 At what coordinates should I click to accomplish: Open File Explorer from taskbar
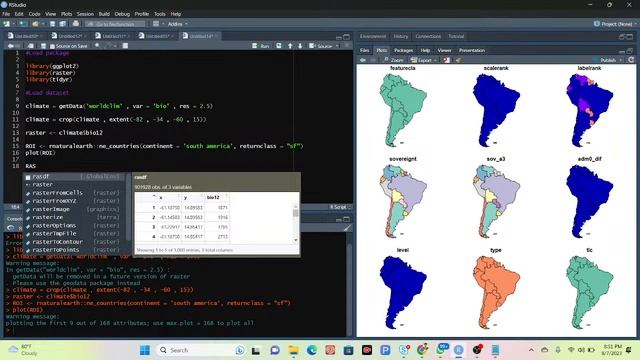coord(293,350)
